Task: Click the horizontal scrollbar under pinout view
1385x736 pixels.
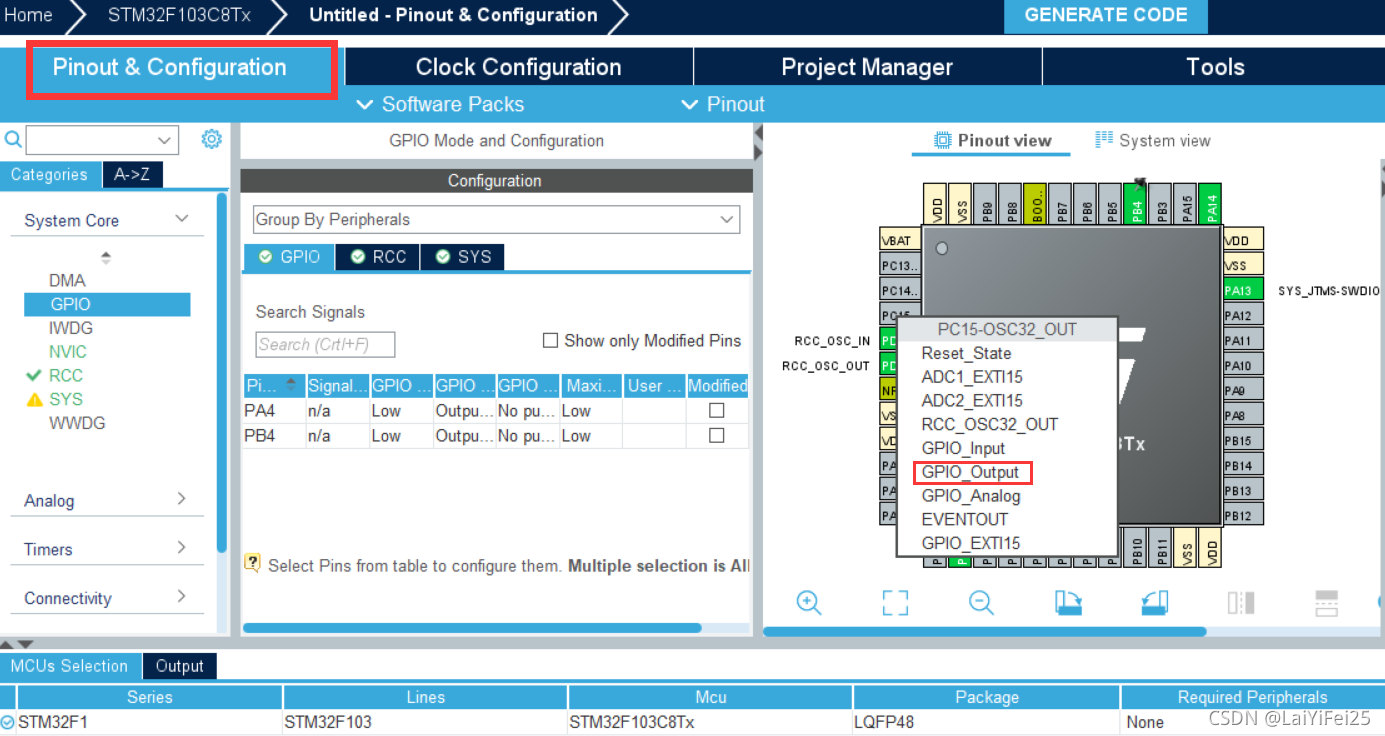Action: pos(984,631)
